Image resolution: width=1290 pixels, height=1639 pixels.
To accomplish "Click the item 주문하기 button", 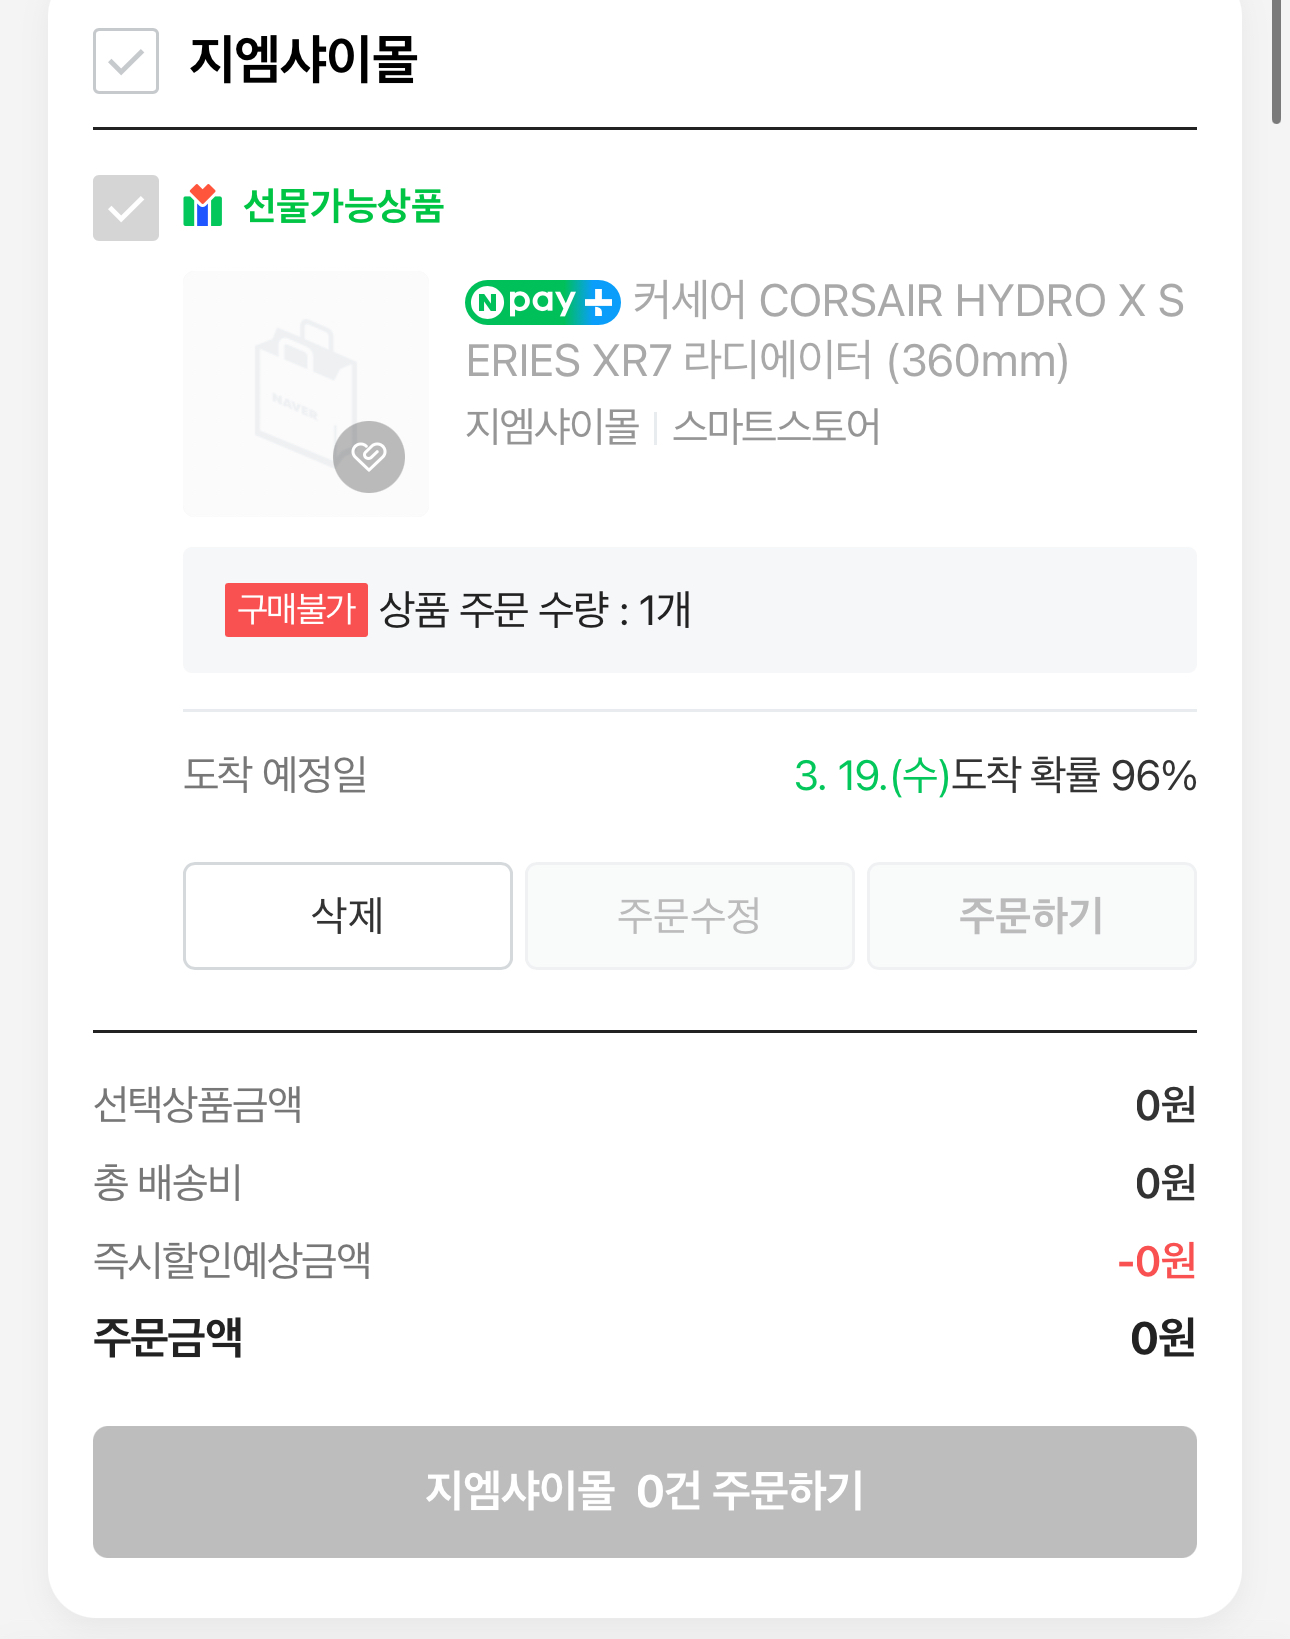I will coord(1032,916).
